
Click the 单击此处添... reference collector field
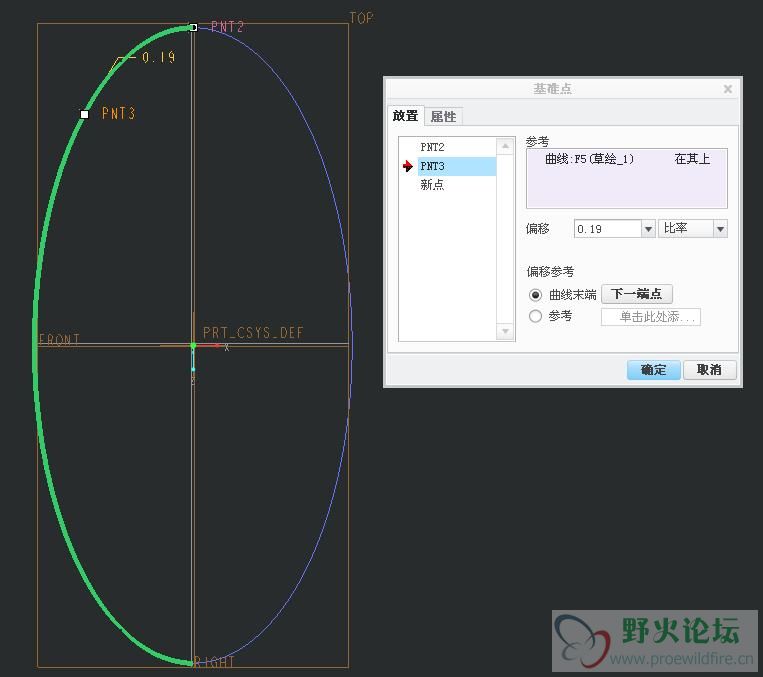651,317
